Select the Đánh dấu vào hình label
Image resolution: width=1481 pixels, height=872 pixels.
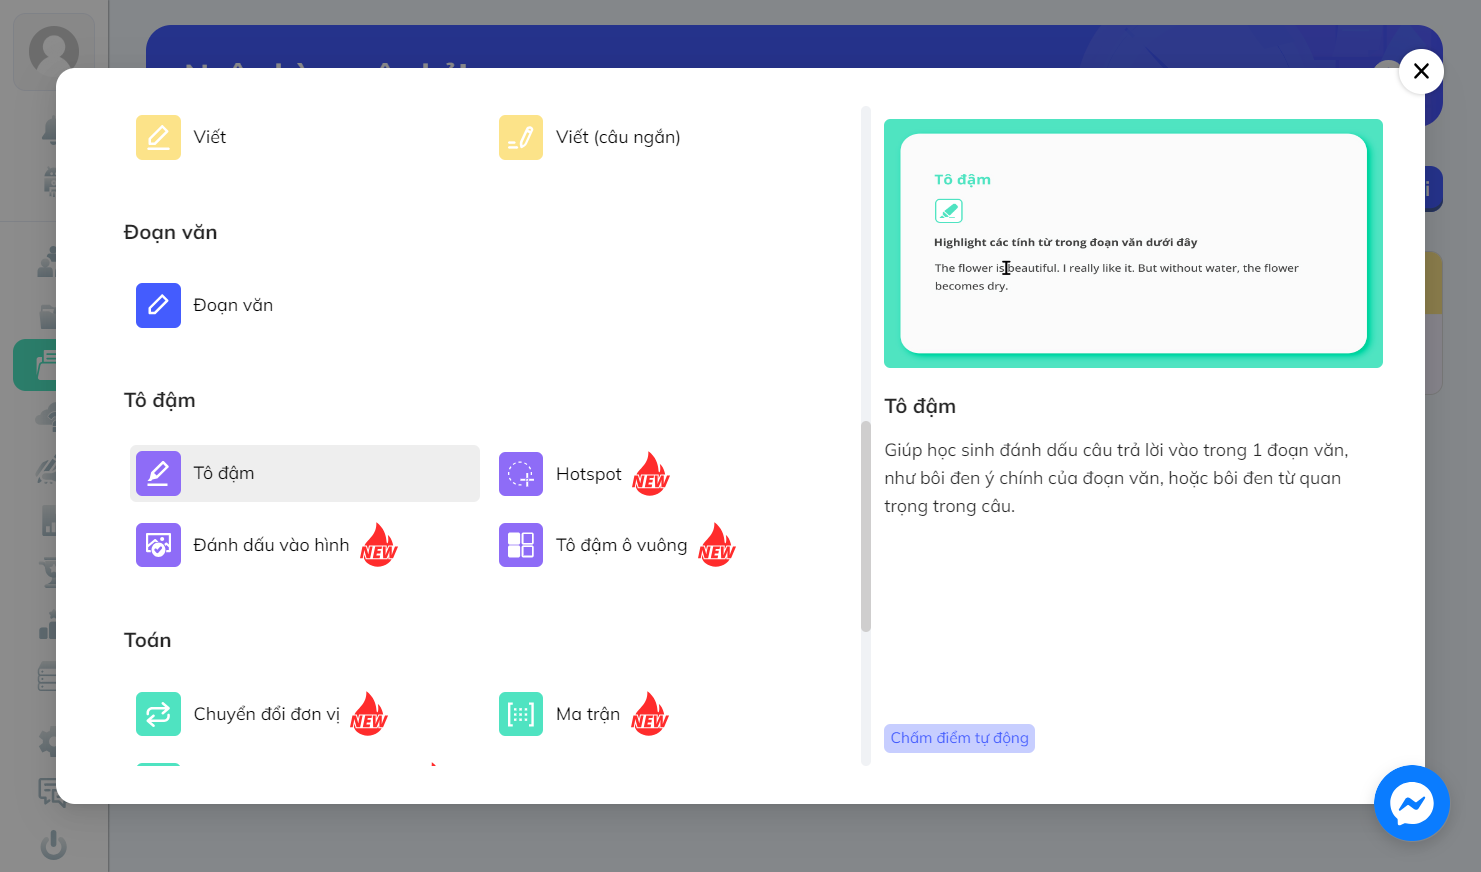tap(271, 545)
